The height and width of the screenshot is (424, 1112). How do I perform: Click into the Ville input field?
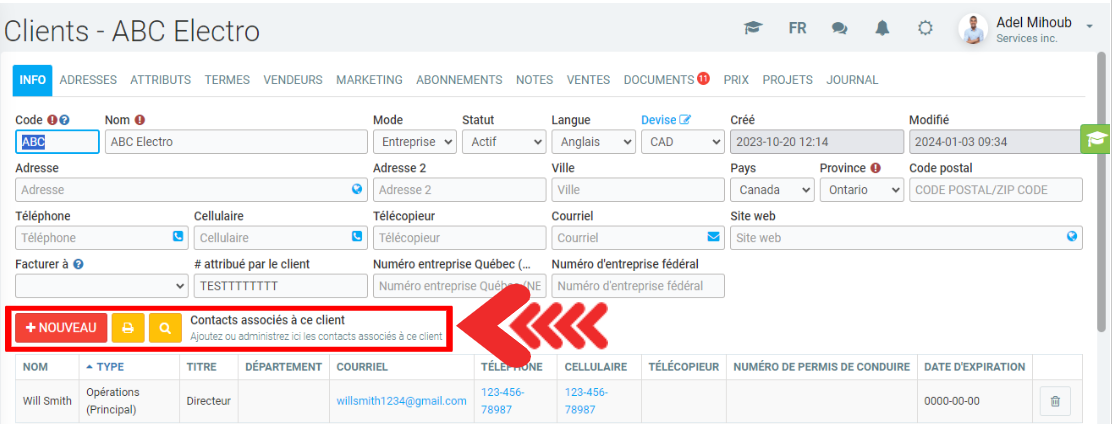click(x=637, y=190)
